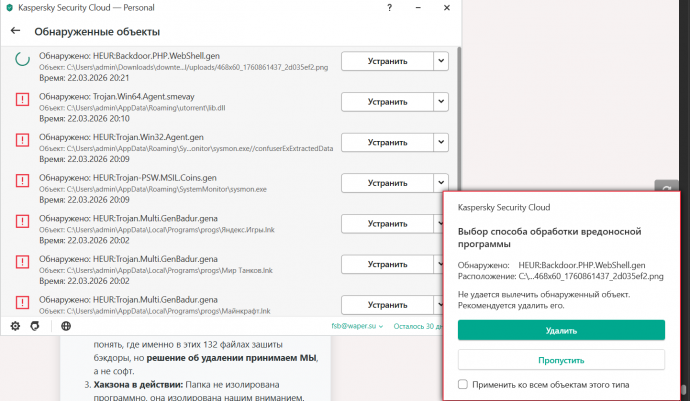This screenshot has width=690, height=401.
Task: Click the spinner icon for Backdoor.PHP.WebShell.gen
Action: tap(22, 61)
